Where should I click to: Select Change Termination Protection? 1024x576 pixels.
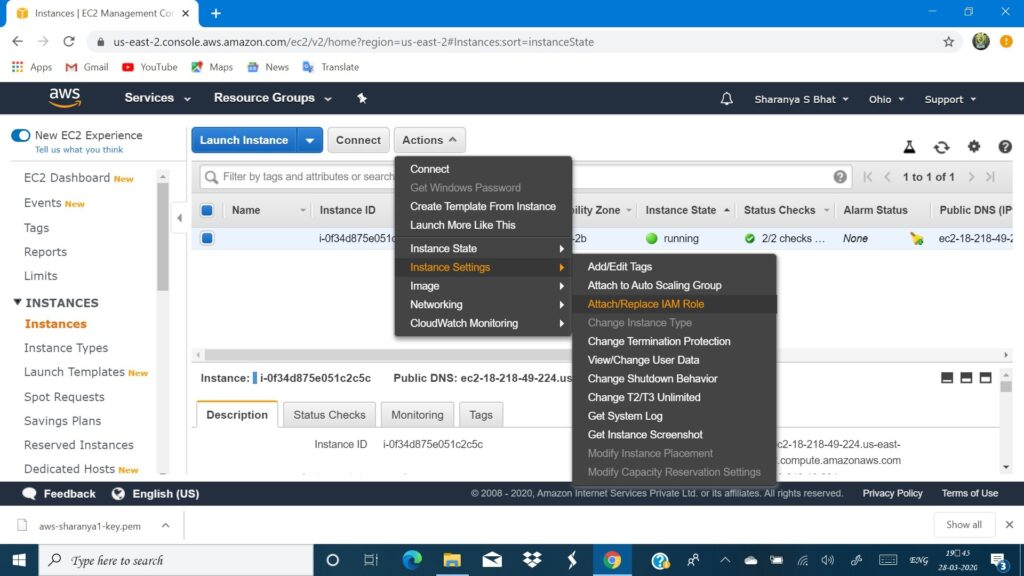pos(658,342)
